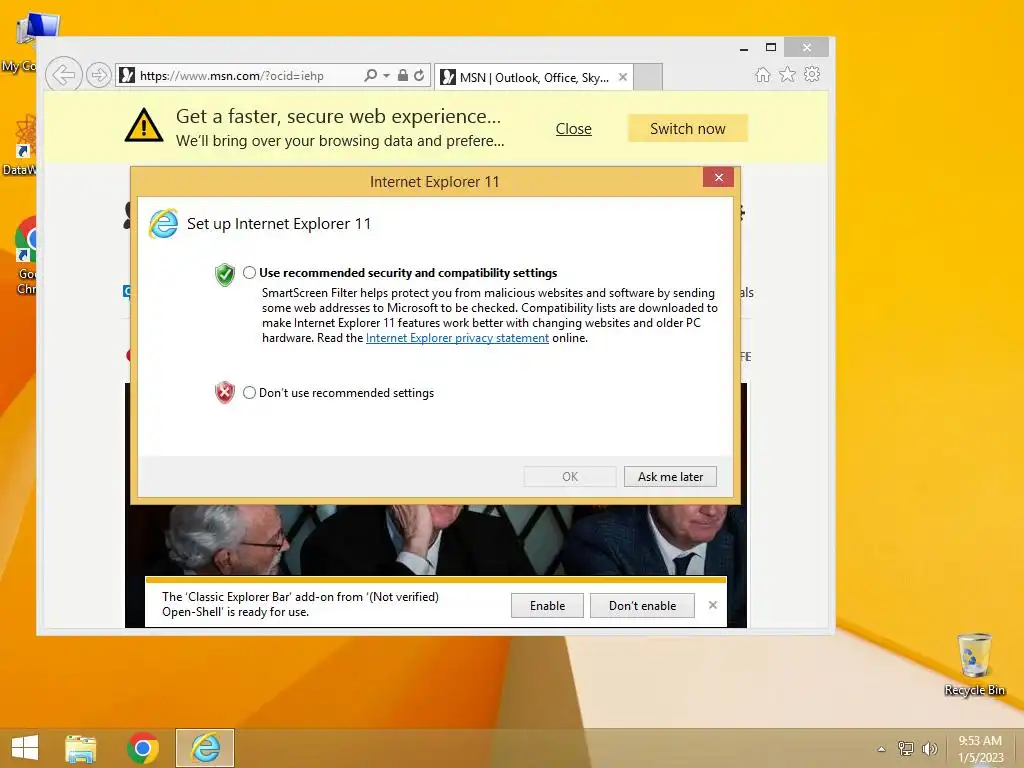The image size is (1024, 768).
Task: Open the Tools gear menu
Action: (x=812, y=74)
